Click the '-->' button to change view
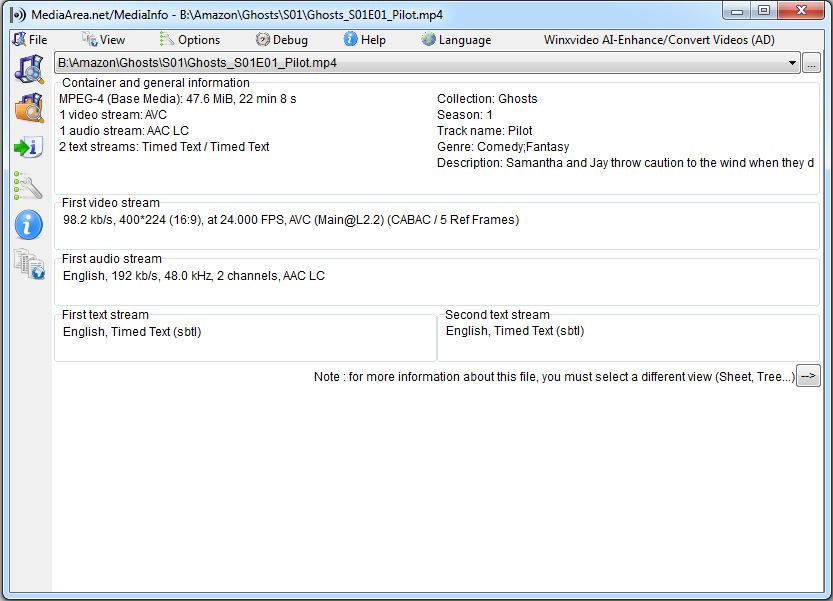833x601 pixels. pos(808,376)
